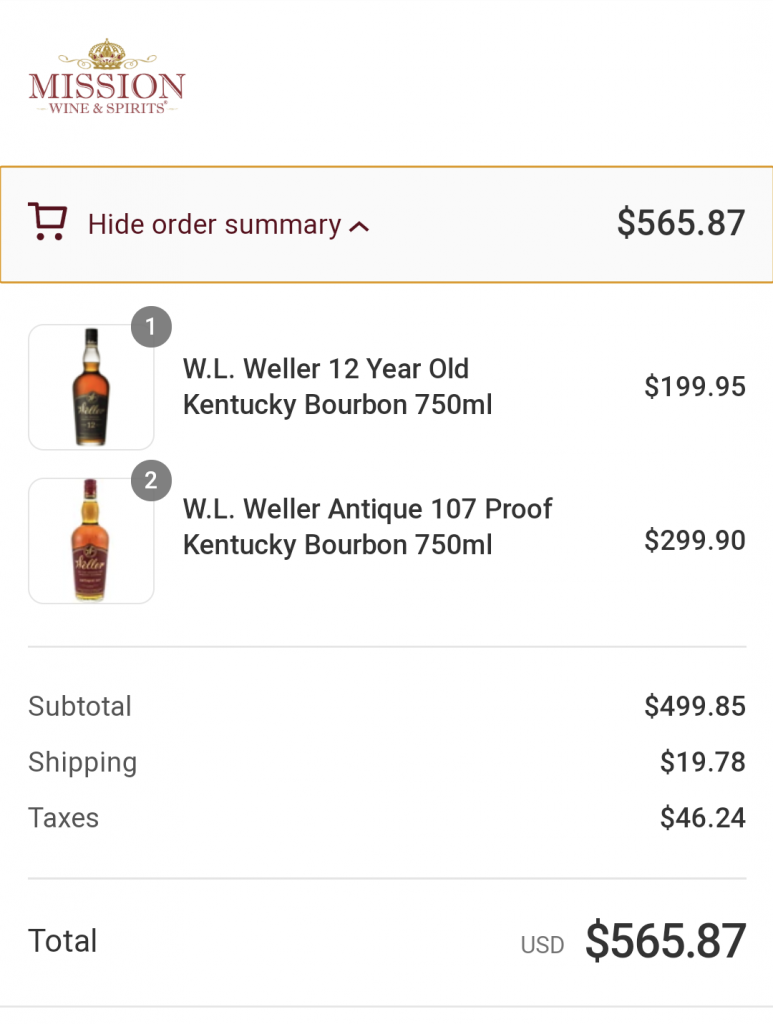
Task: Click the $46.24 taxes amount
Action: pos(702,818)
